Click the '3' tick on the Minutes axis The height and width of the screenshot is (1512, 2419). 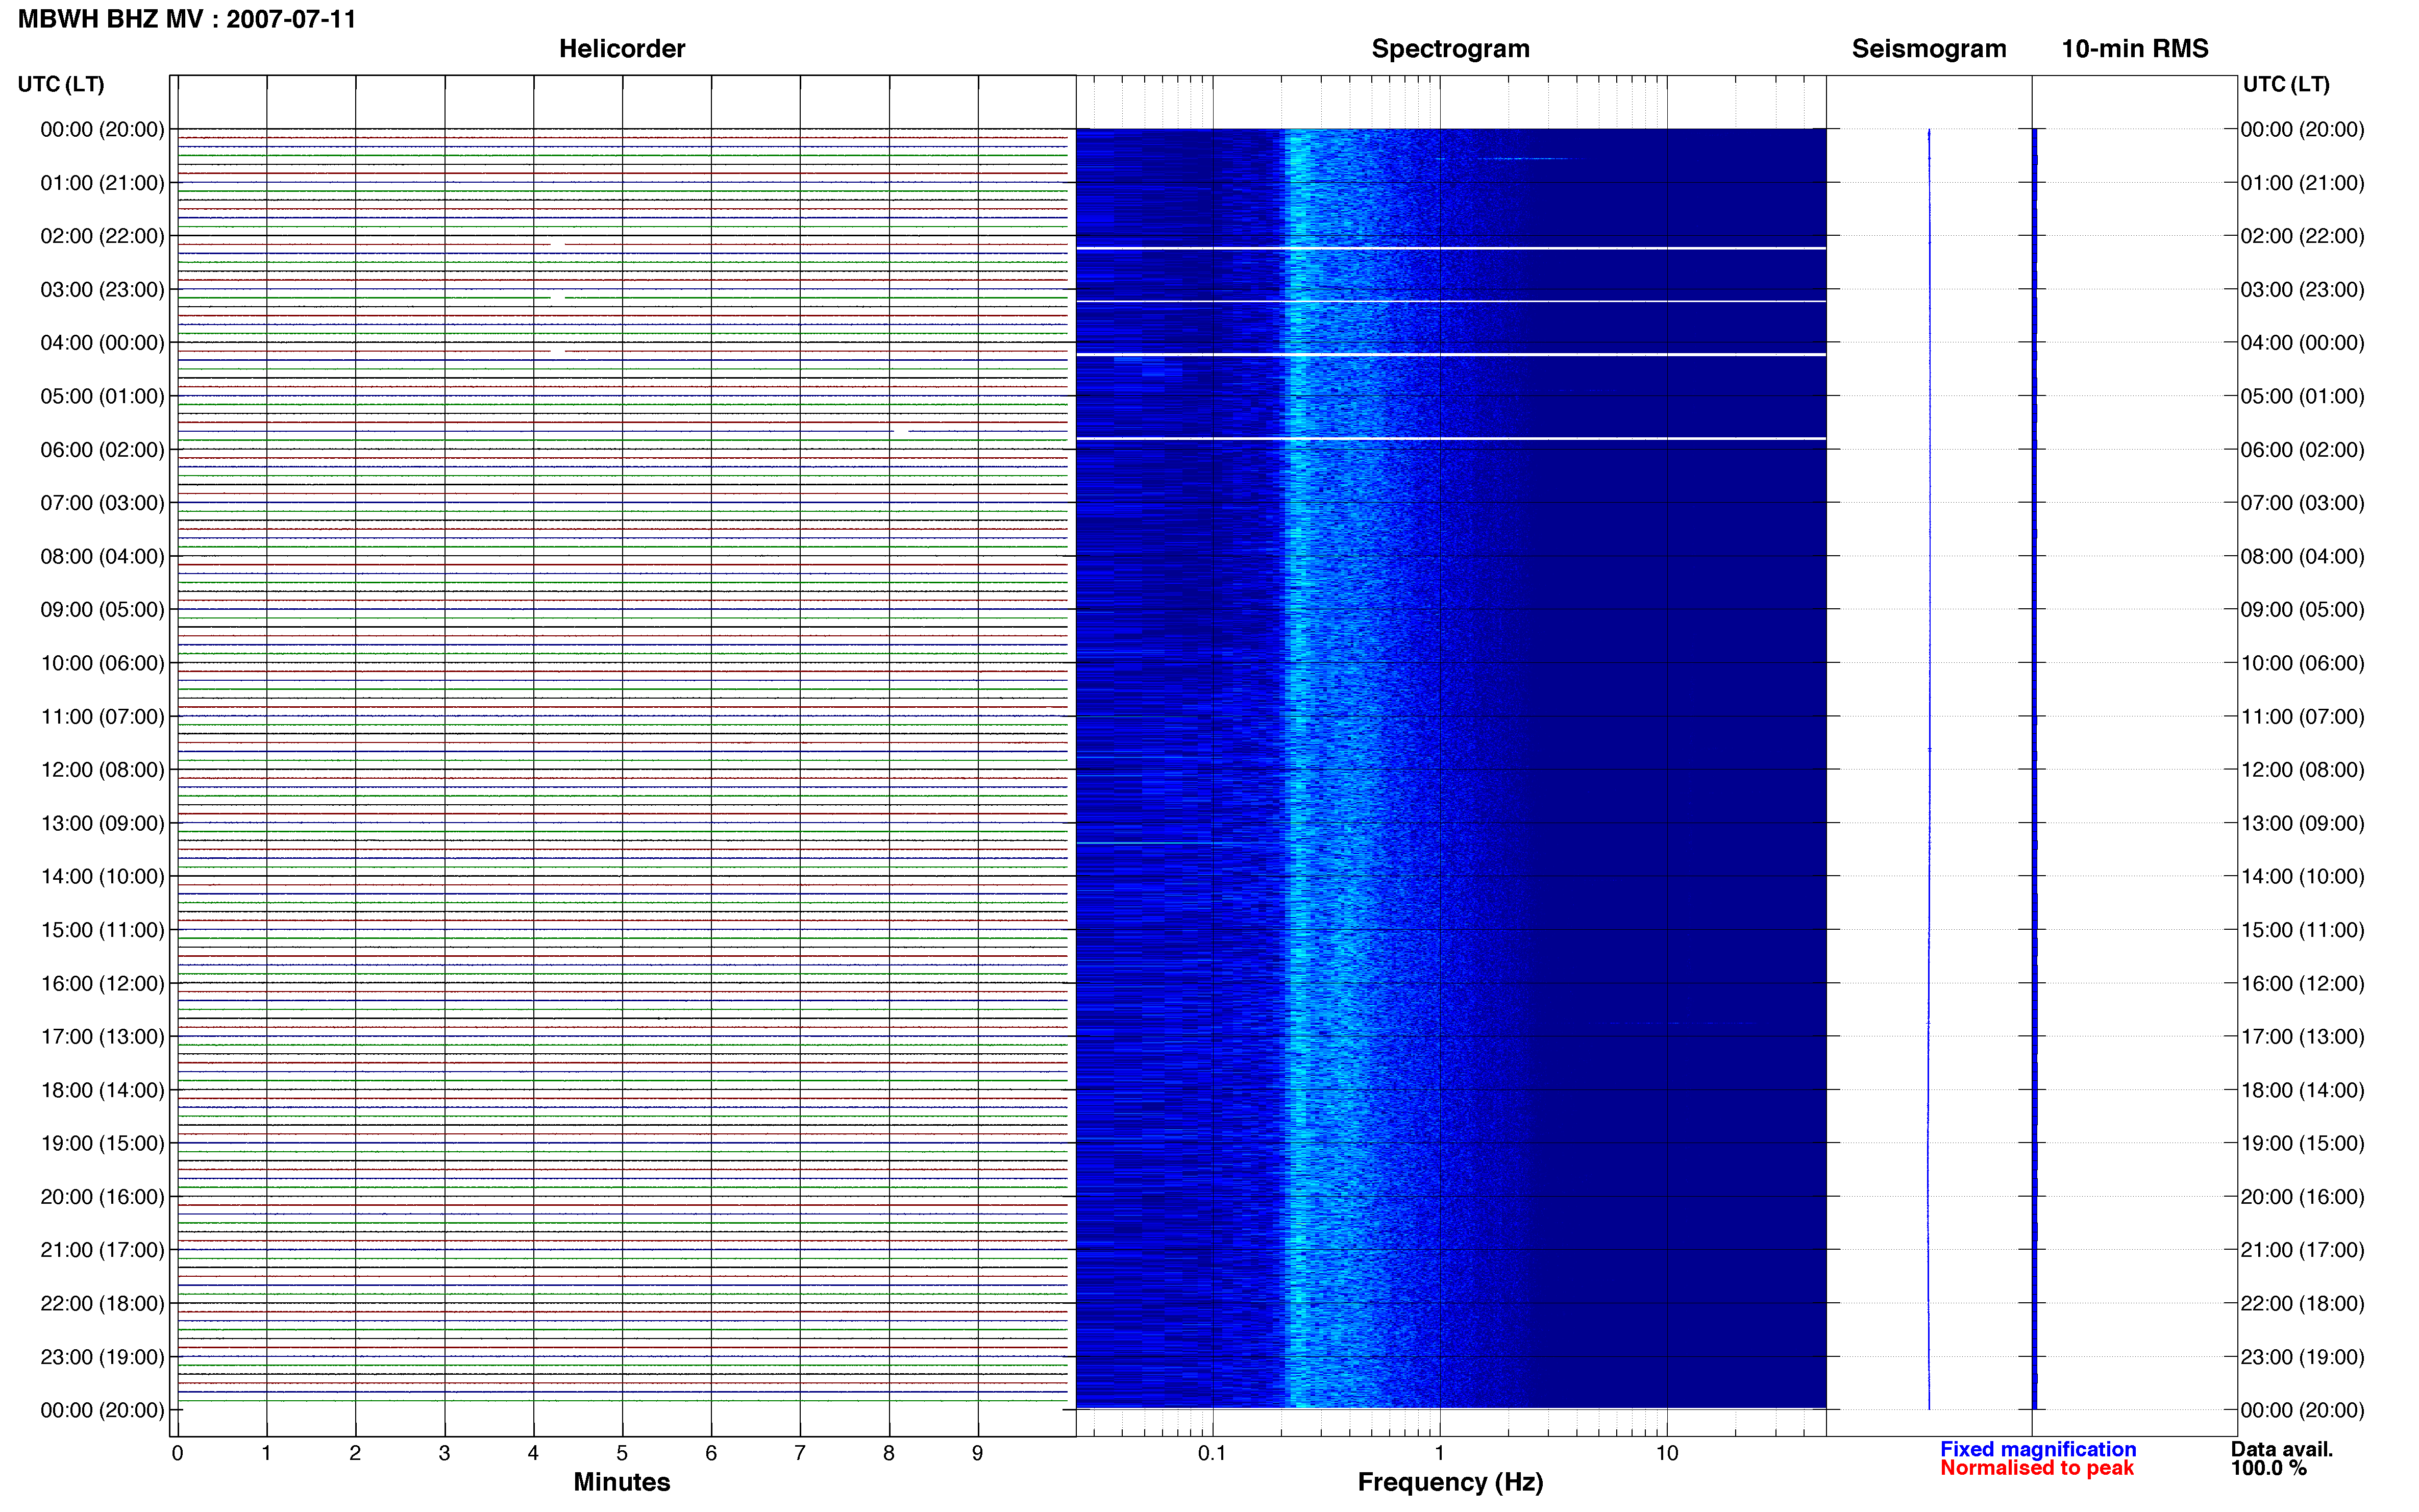[444, 1453]
